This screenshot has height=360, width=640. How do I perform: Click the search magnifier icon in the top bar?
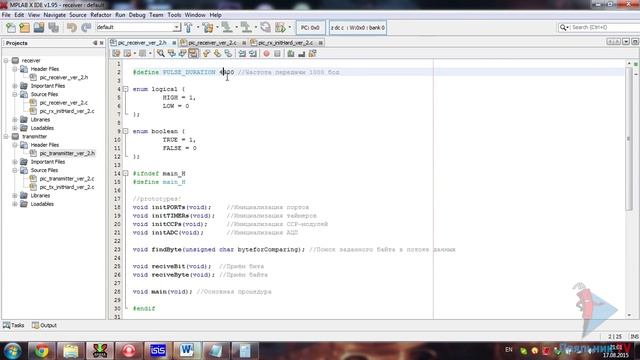564,27
